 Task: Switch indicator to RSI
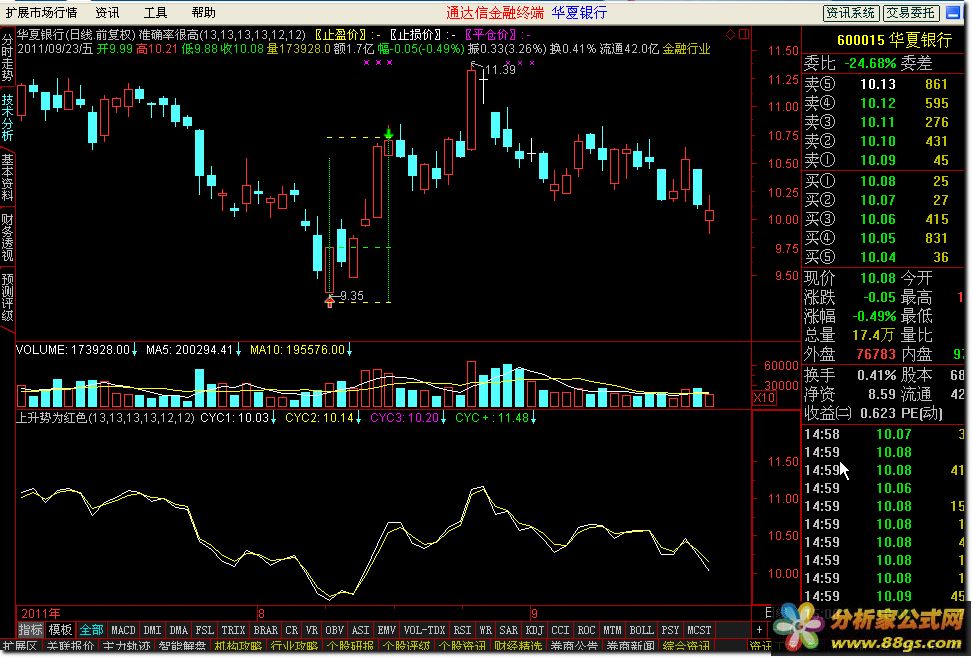462,630
